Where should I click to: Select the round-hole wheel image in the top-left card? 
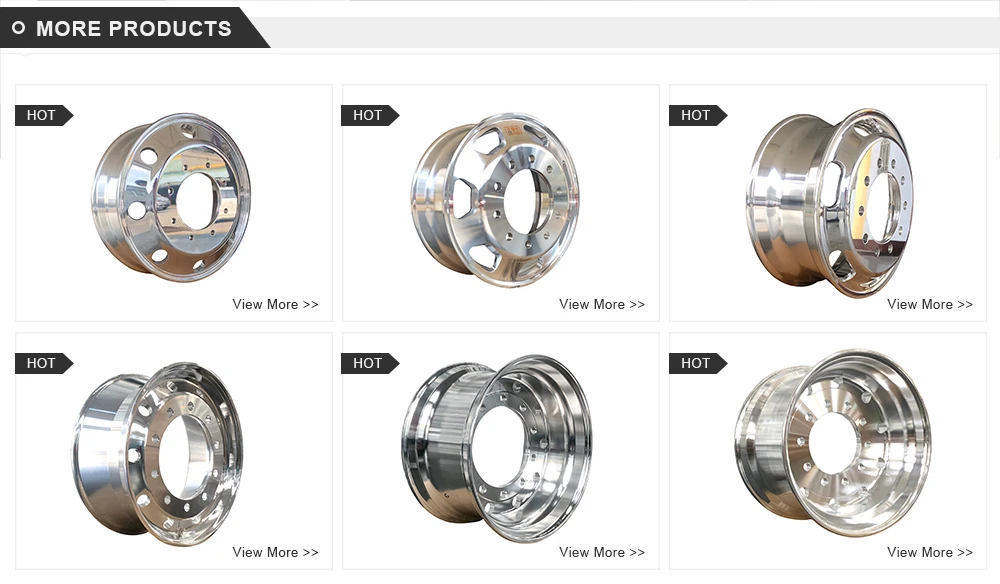click(171, 197)
